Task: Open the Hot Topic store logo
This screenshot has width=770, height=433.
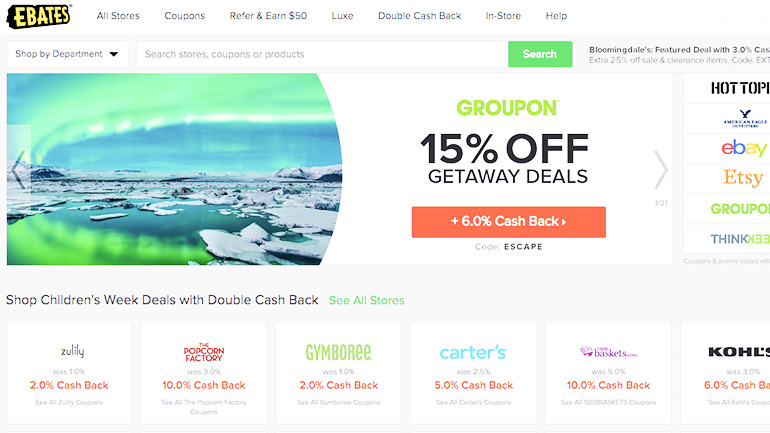Action: point(740,88)
